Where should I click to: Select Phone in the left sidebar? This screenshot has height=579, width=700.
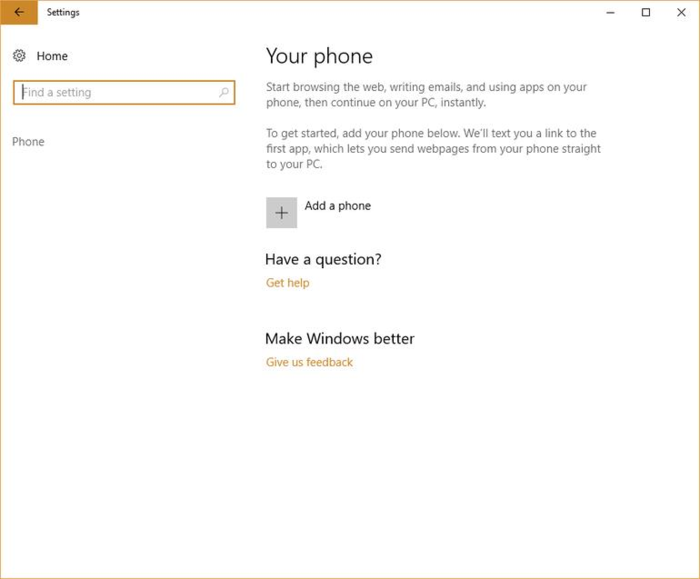(28, 142)
